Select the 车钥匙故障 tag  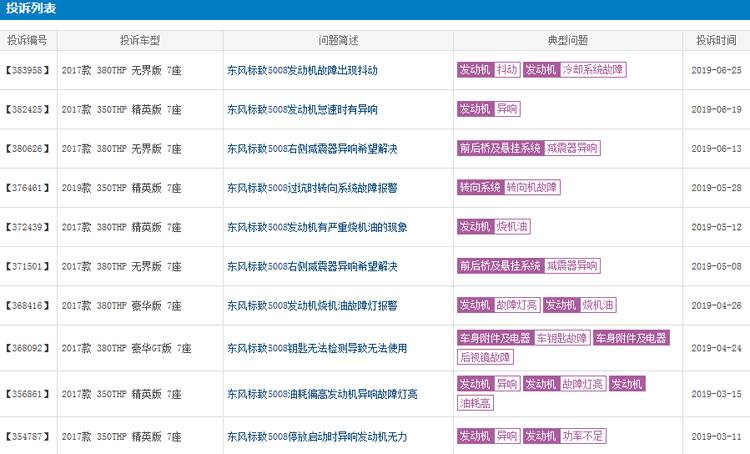coord(562,338)
